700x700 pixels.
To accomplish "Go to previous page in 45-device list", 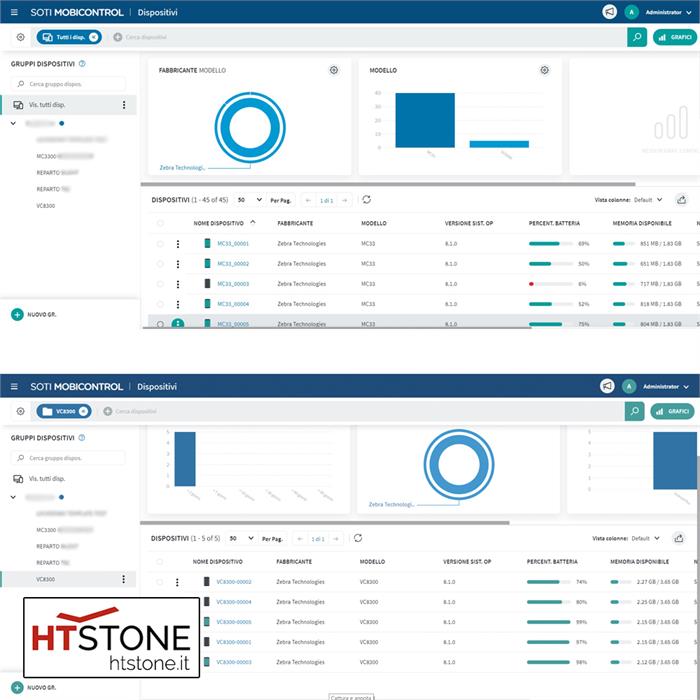I will point(308,200).
